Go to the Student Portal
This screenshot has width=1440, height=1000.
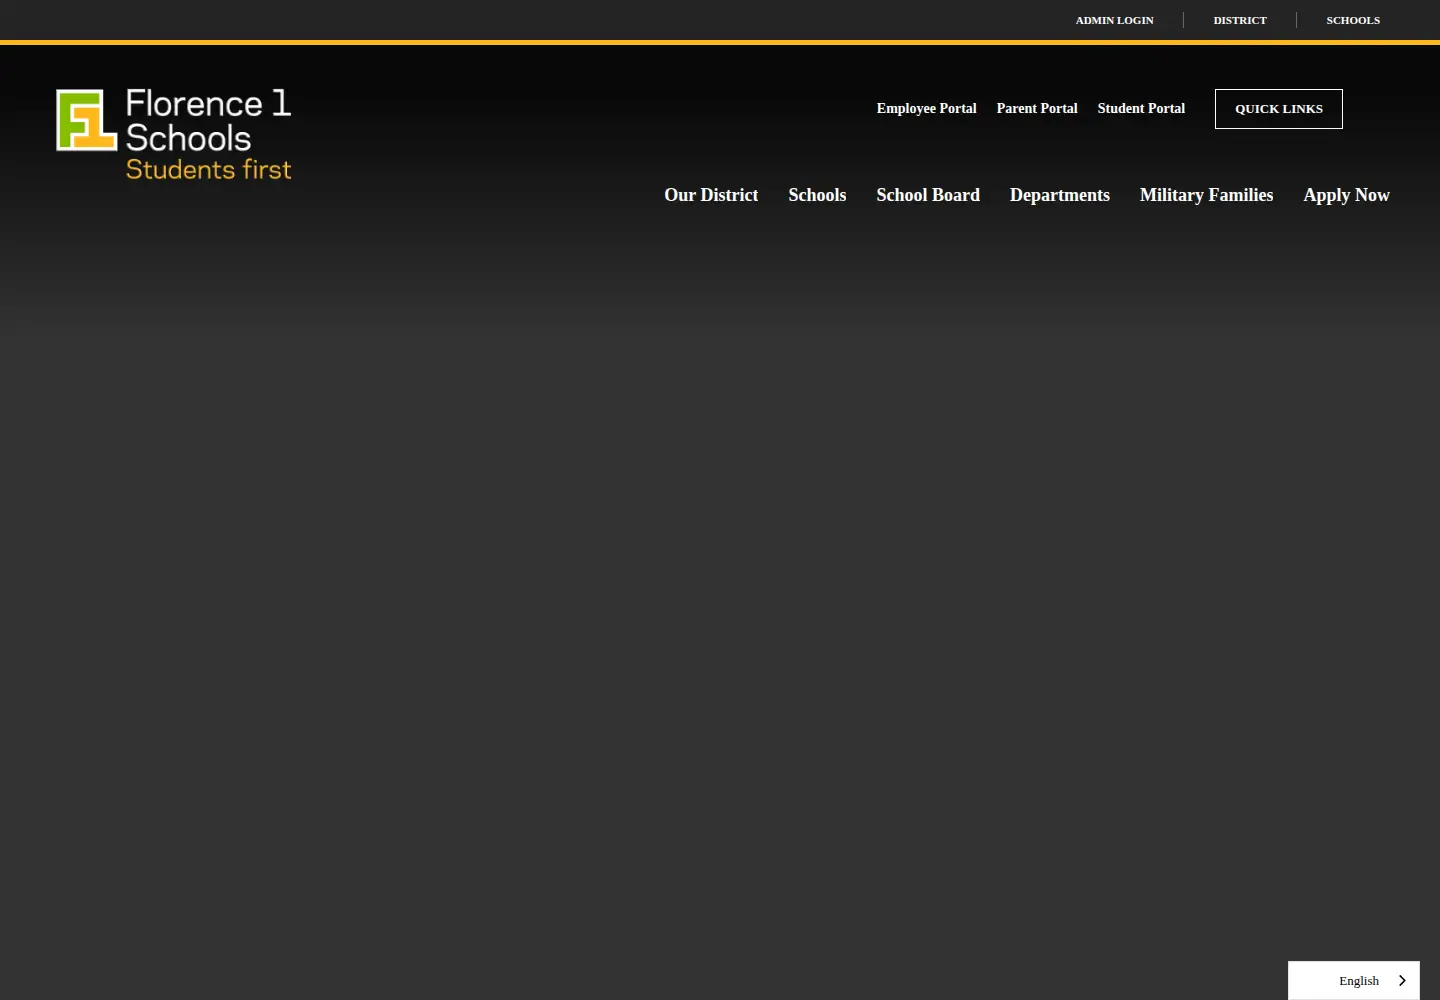click(1141, 108)
